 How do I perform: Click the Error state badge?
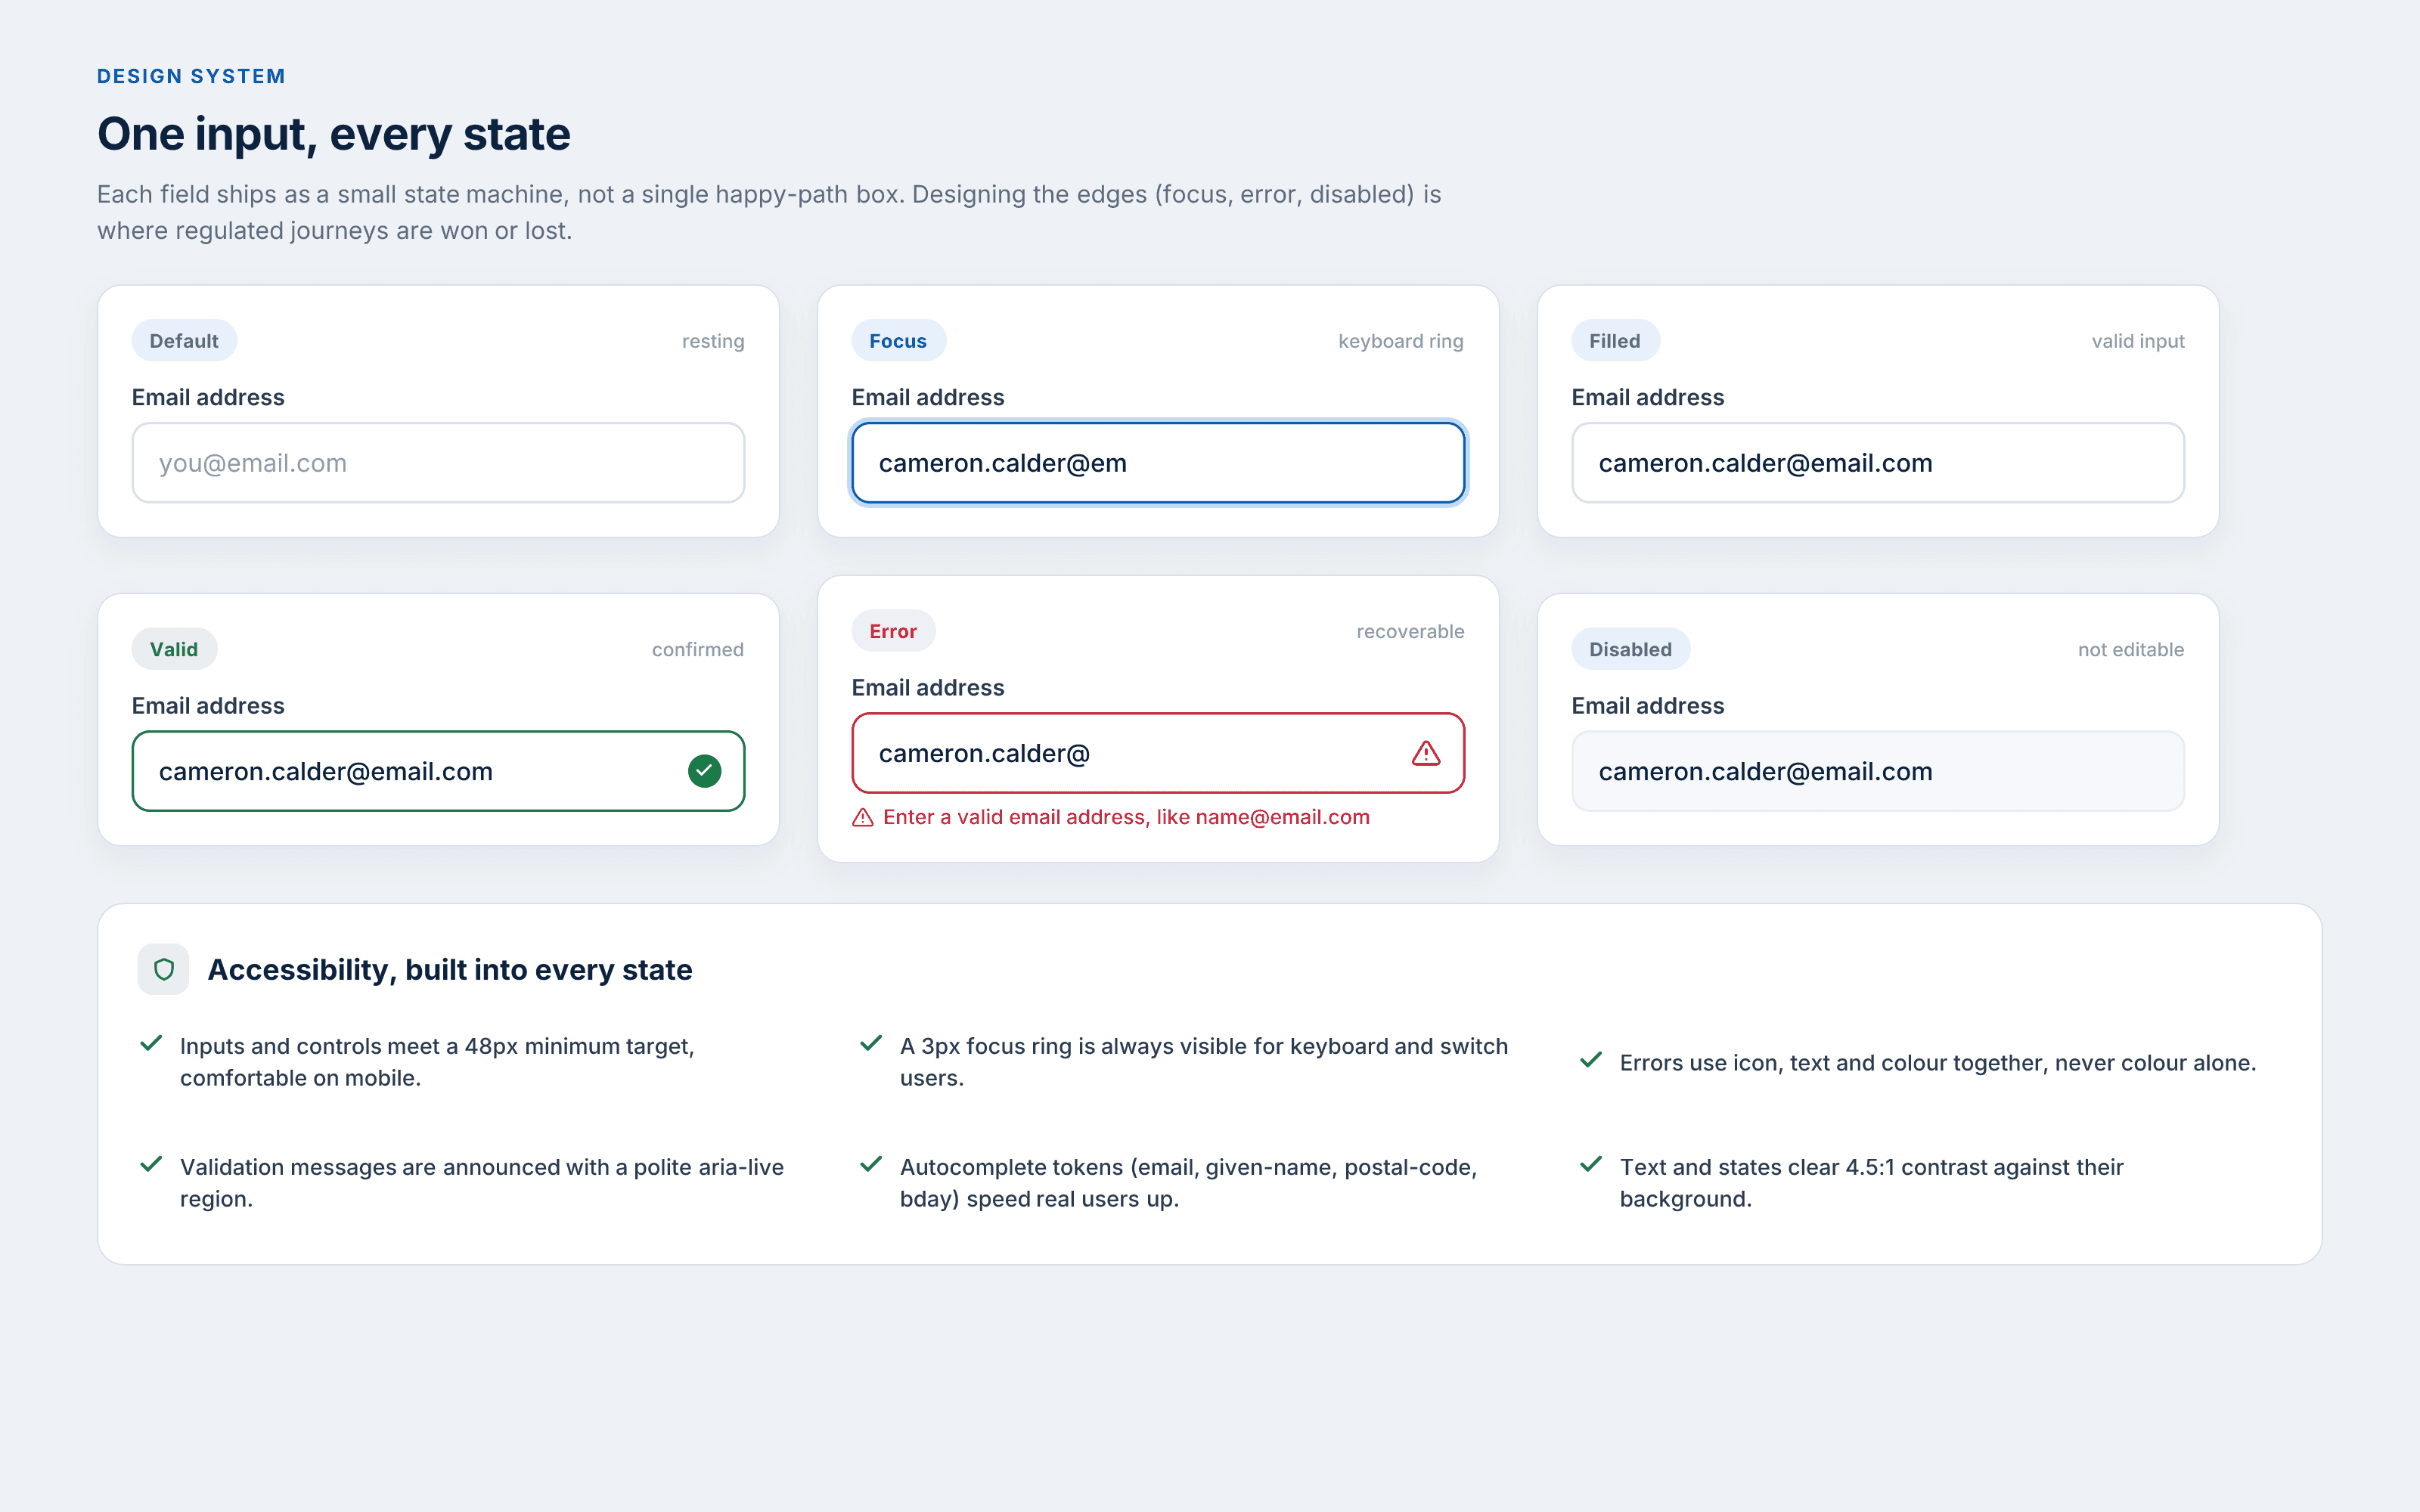pos(893,631)
